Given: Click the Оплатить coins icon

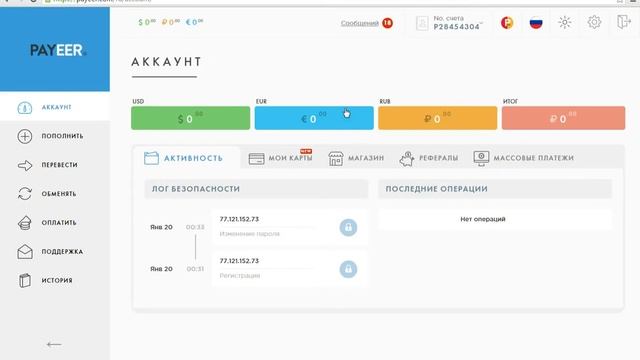Looking at the screenshot, I should point(24,223).
